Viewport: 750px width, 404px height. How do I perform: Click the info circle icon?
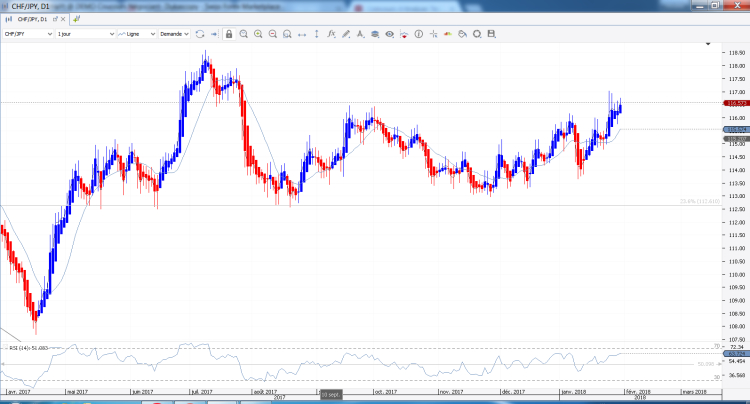(419, 34)
